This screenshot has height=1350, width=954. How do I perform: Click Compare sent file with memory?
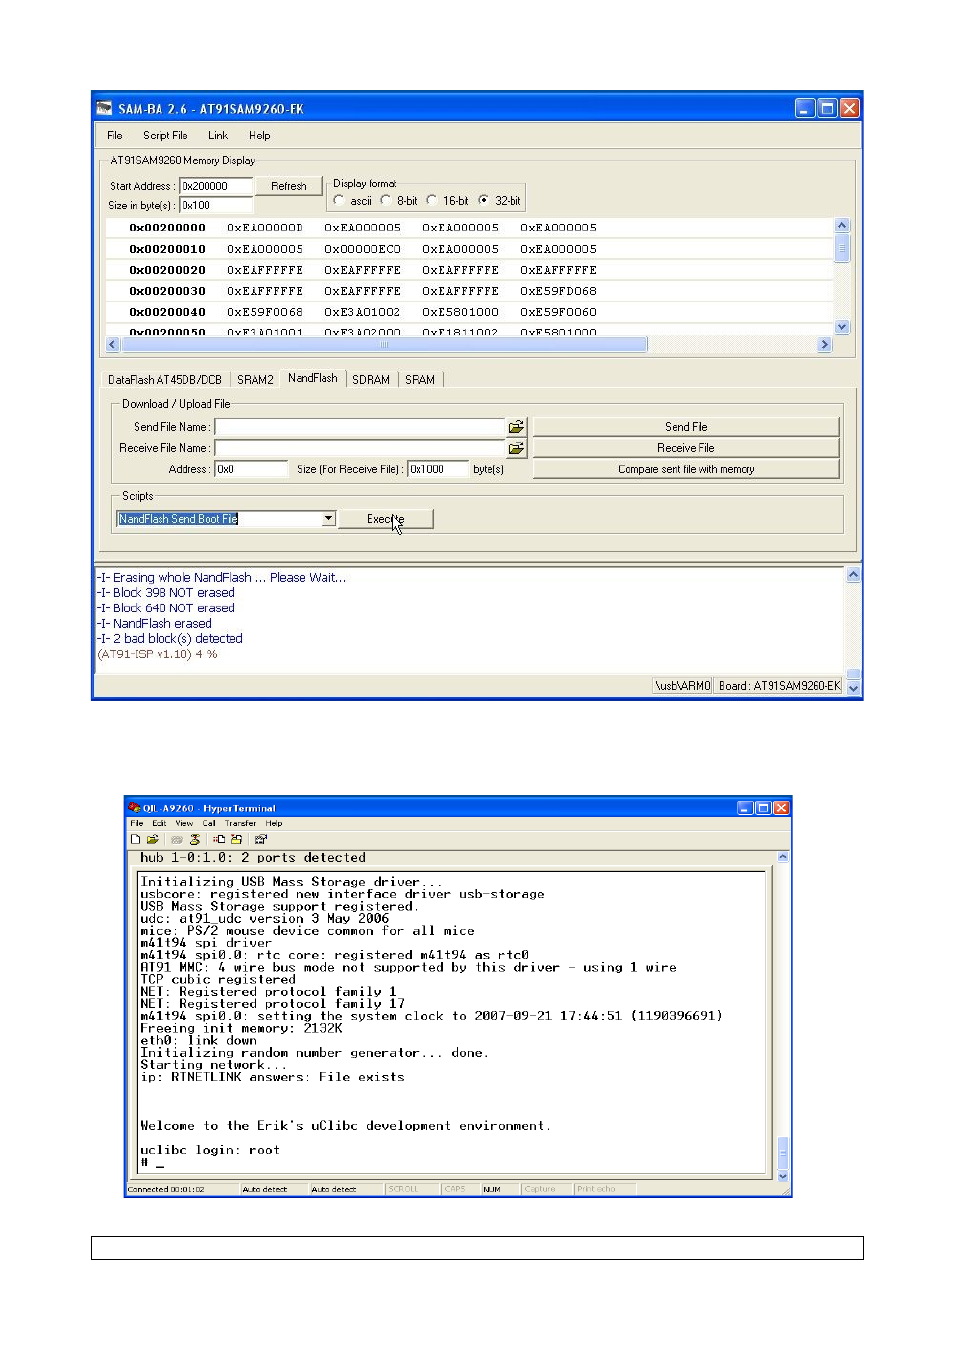686,469
